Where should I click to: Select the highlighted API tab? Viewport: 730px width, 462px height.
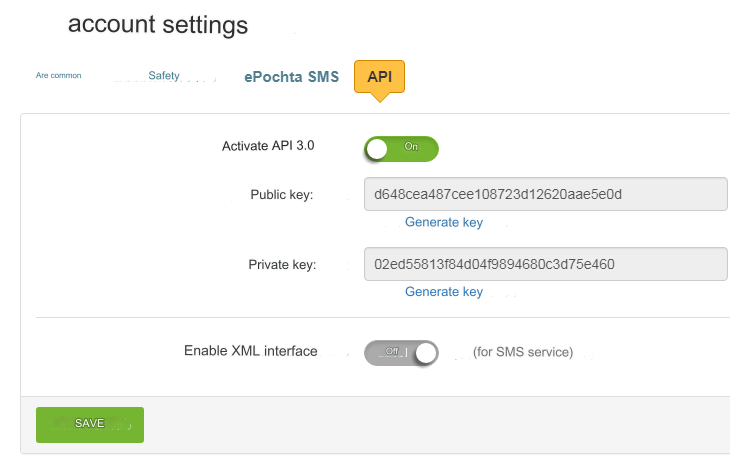click(379, 76)
